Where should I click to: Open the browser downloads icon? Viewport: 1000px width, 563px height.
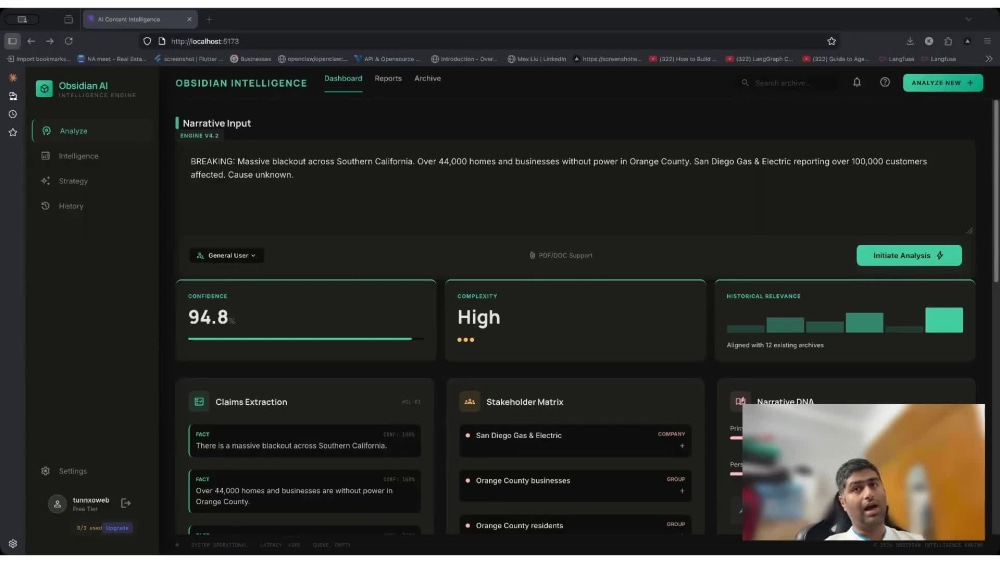[910, 41]
